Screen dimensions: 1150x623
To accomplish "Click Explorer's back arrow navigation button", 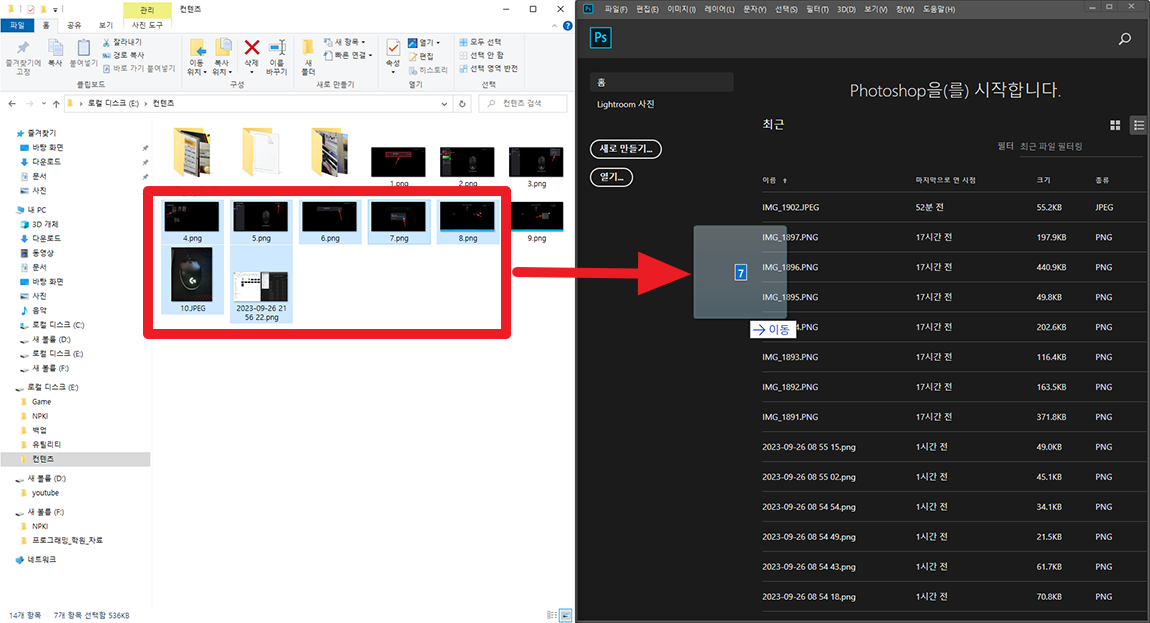I will [x=12, y=103].
